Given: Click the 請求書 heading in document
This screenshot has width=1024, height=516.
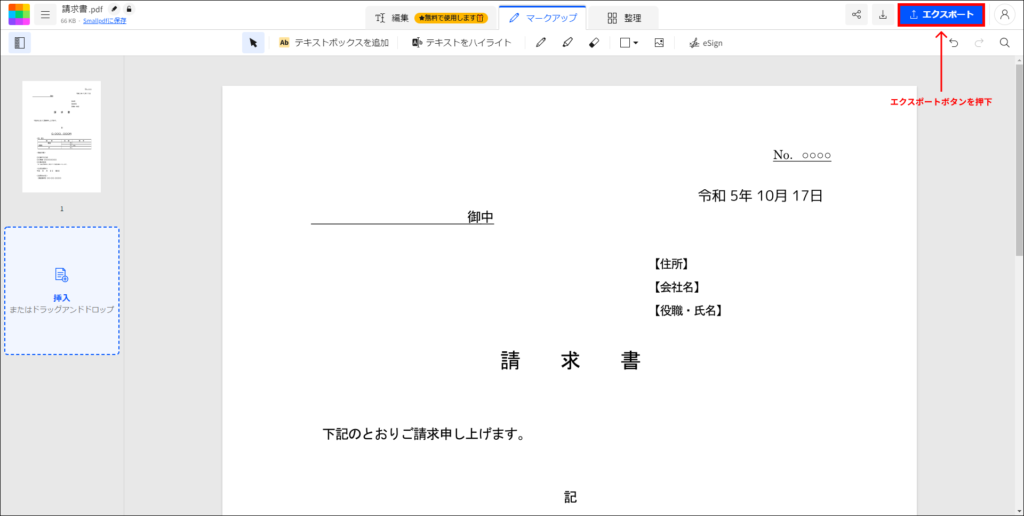Looking at the screenshot, I should tap(571, 361).
